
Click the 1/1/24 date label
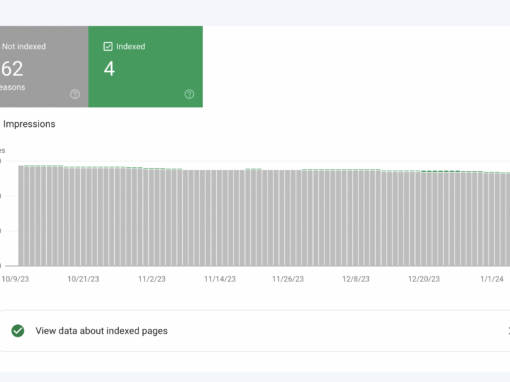pos(492,279)
